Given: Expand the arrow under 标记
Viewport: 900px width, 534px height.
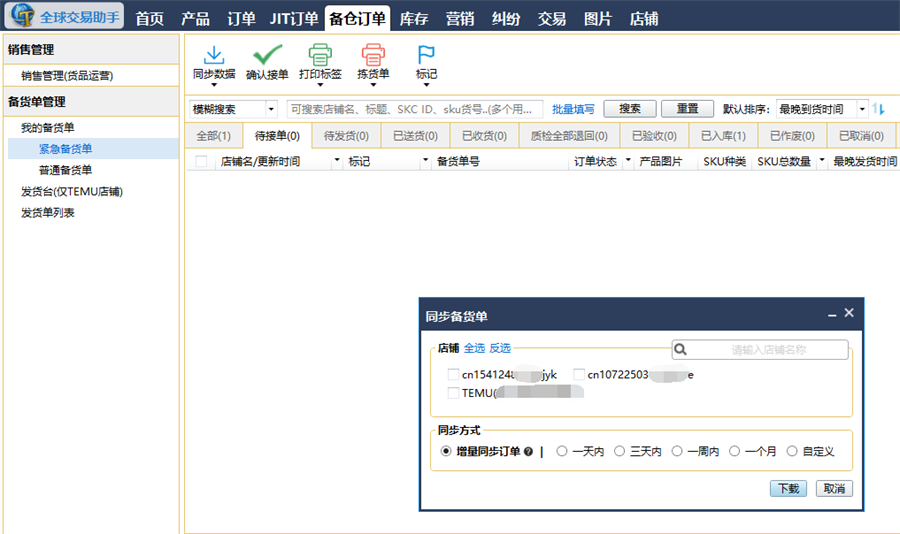Looking at the screenshot, I should pyautogui.click(x=426, y=85).
